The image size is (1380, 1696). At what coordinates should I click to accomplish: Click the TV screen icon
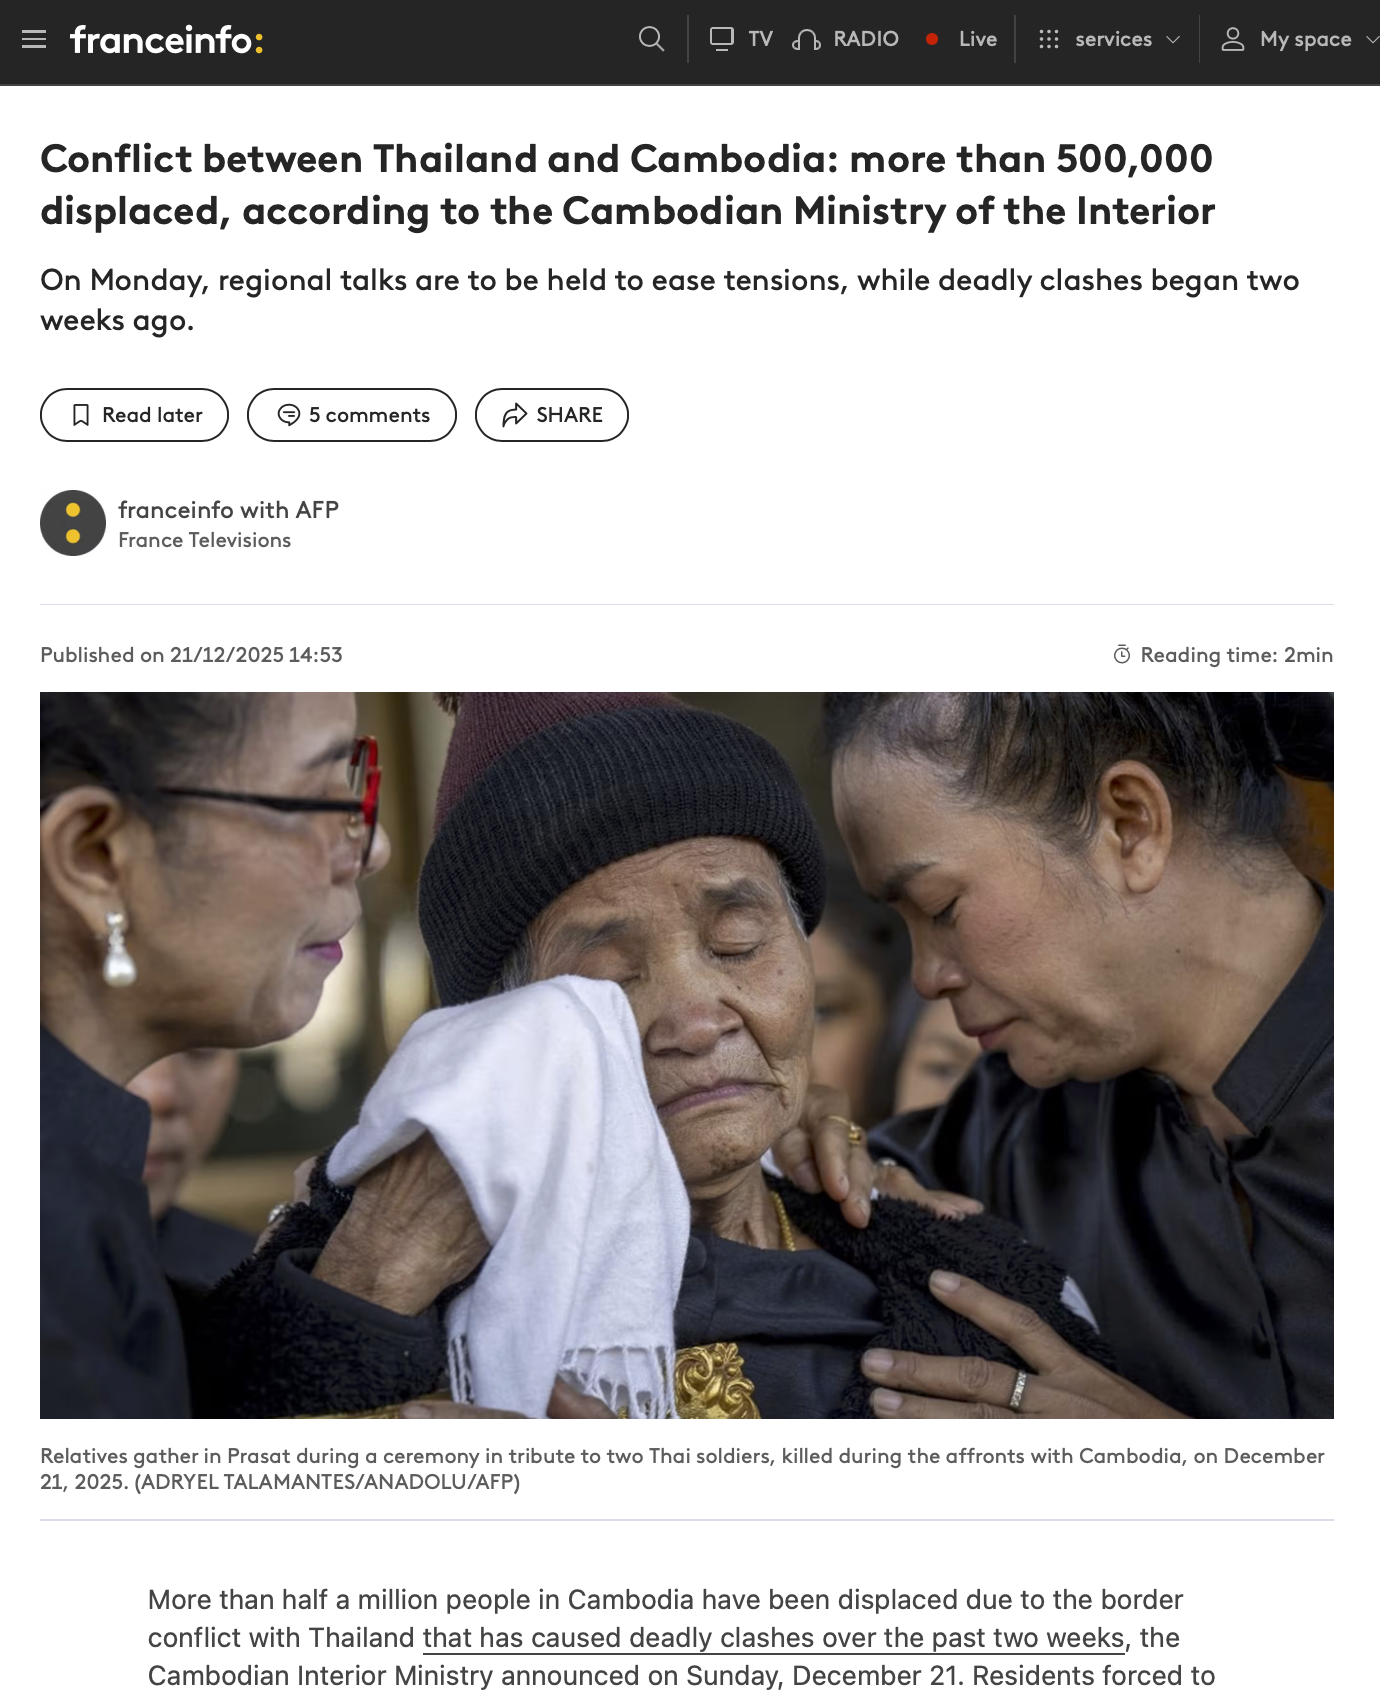721,39
